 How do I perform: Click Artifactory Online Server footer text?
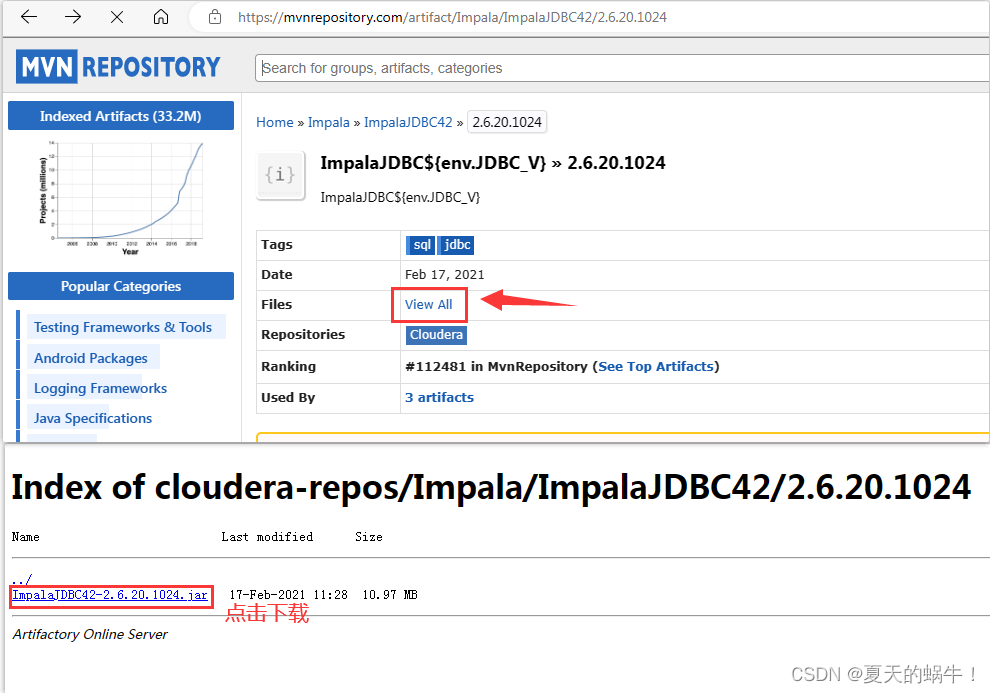point(90,634)
